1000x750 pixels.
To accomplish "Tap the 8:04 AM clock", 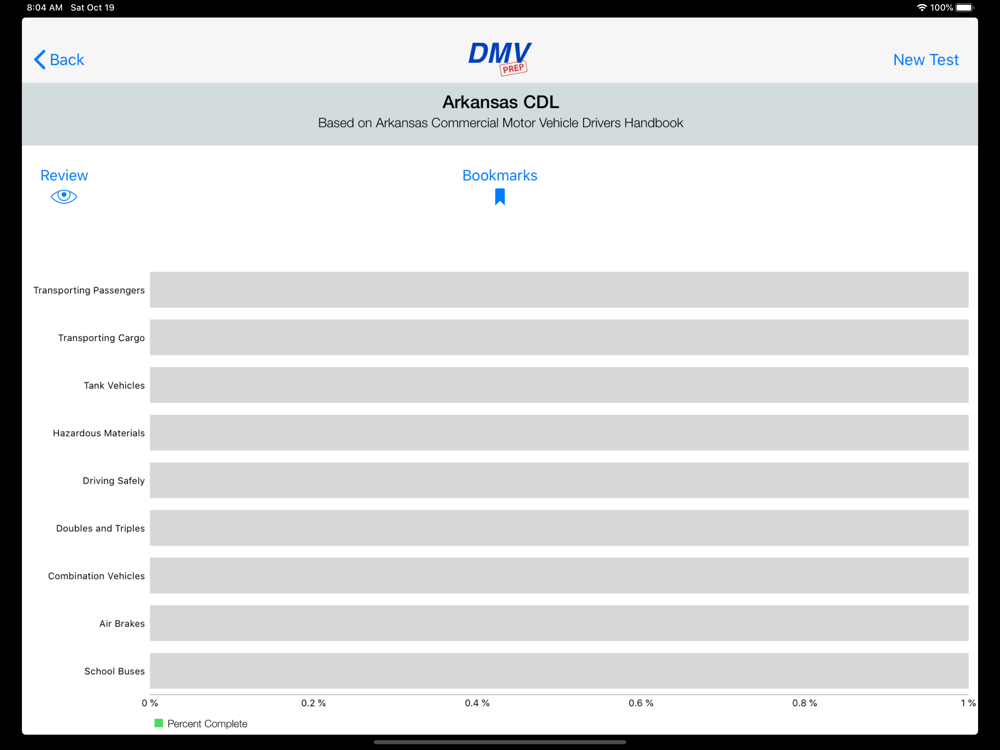I will coord(44,8).
